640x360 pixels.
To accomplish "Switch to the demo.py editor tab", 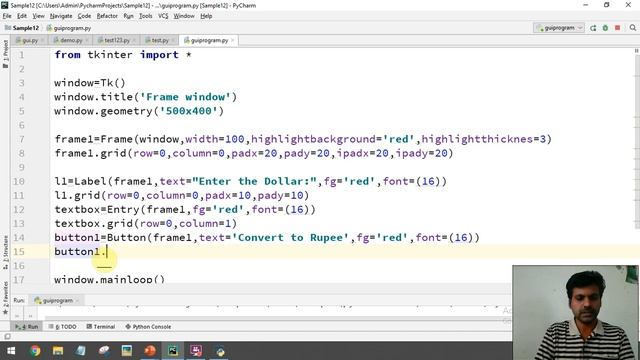I will (x=71, y=40).
